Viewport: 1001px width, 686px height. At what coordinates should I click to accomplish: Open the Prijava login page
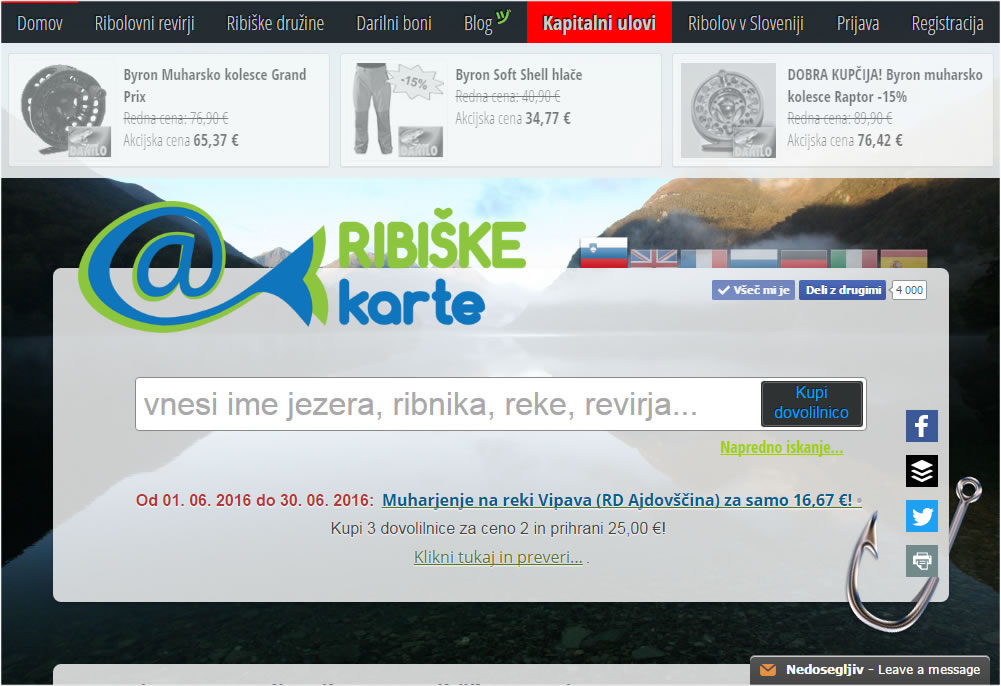pos(857,24)
